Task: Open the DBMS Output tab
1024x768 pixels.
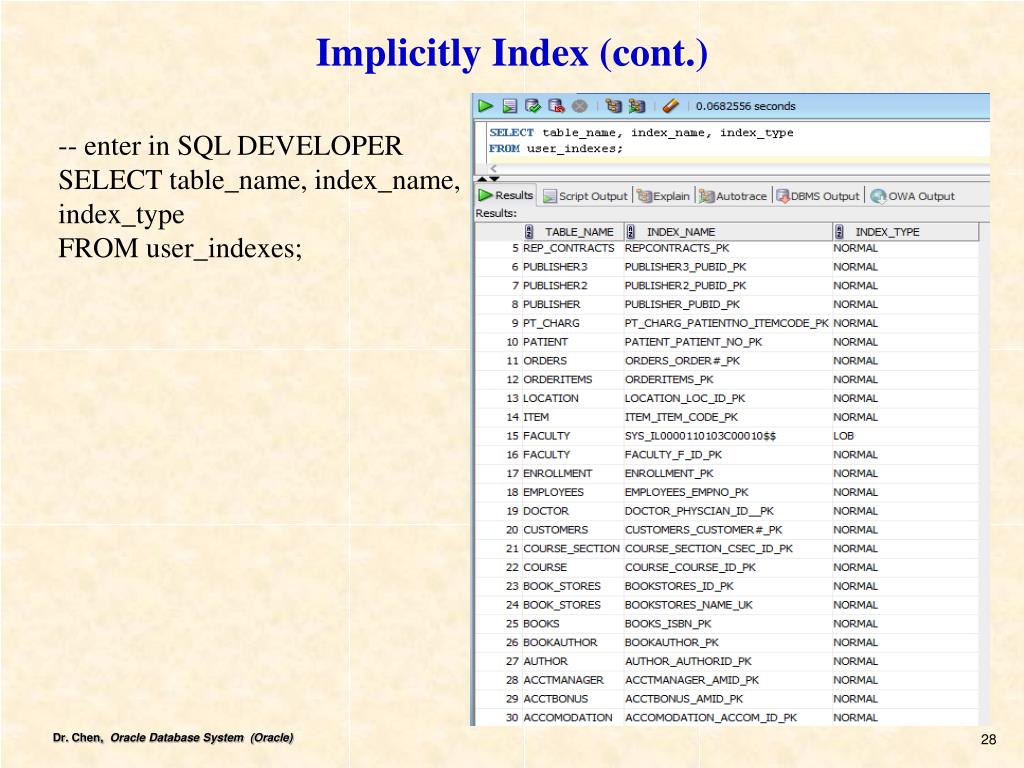Action: (818, 196)
